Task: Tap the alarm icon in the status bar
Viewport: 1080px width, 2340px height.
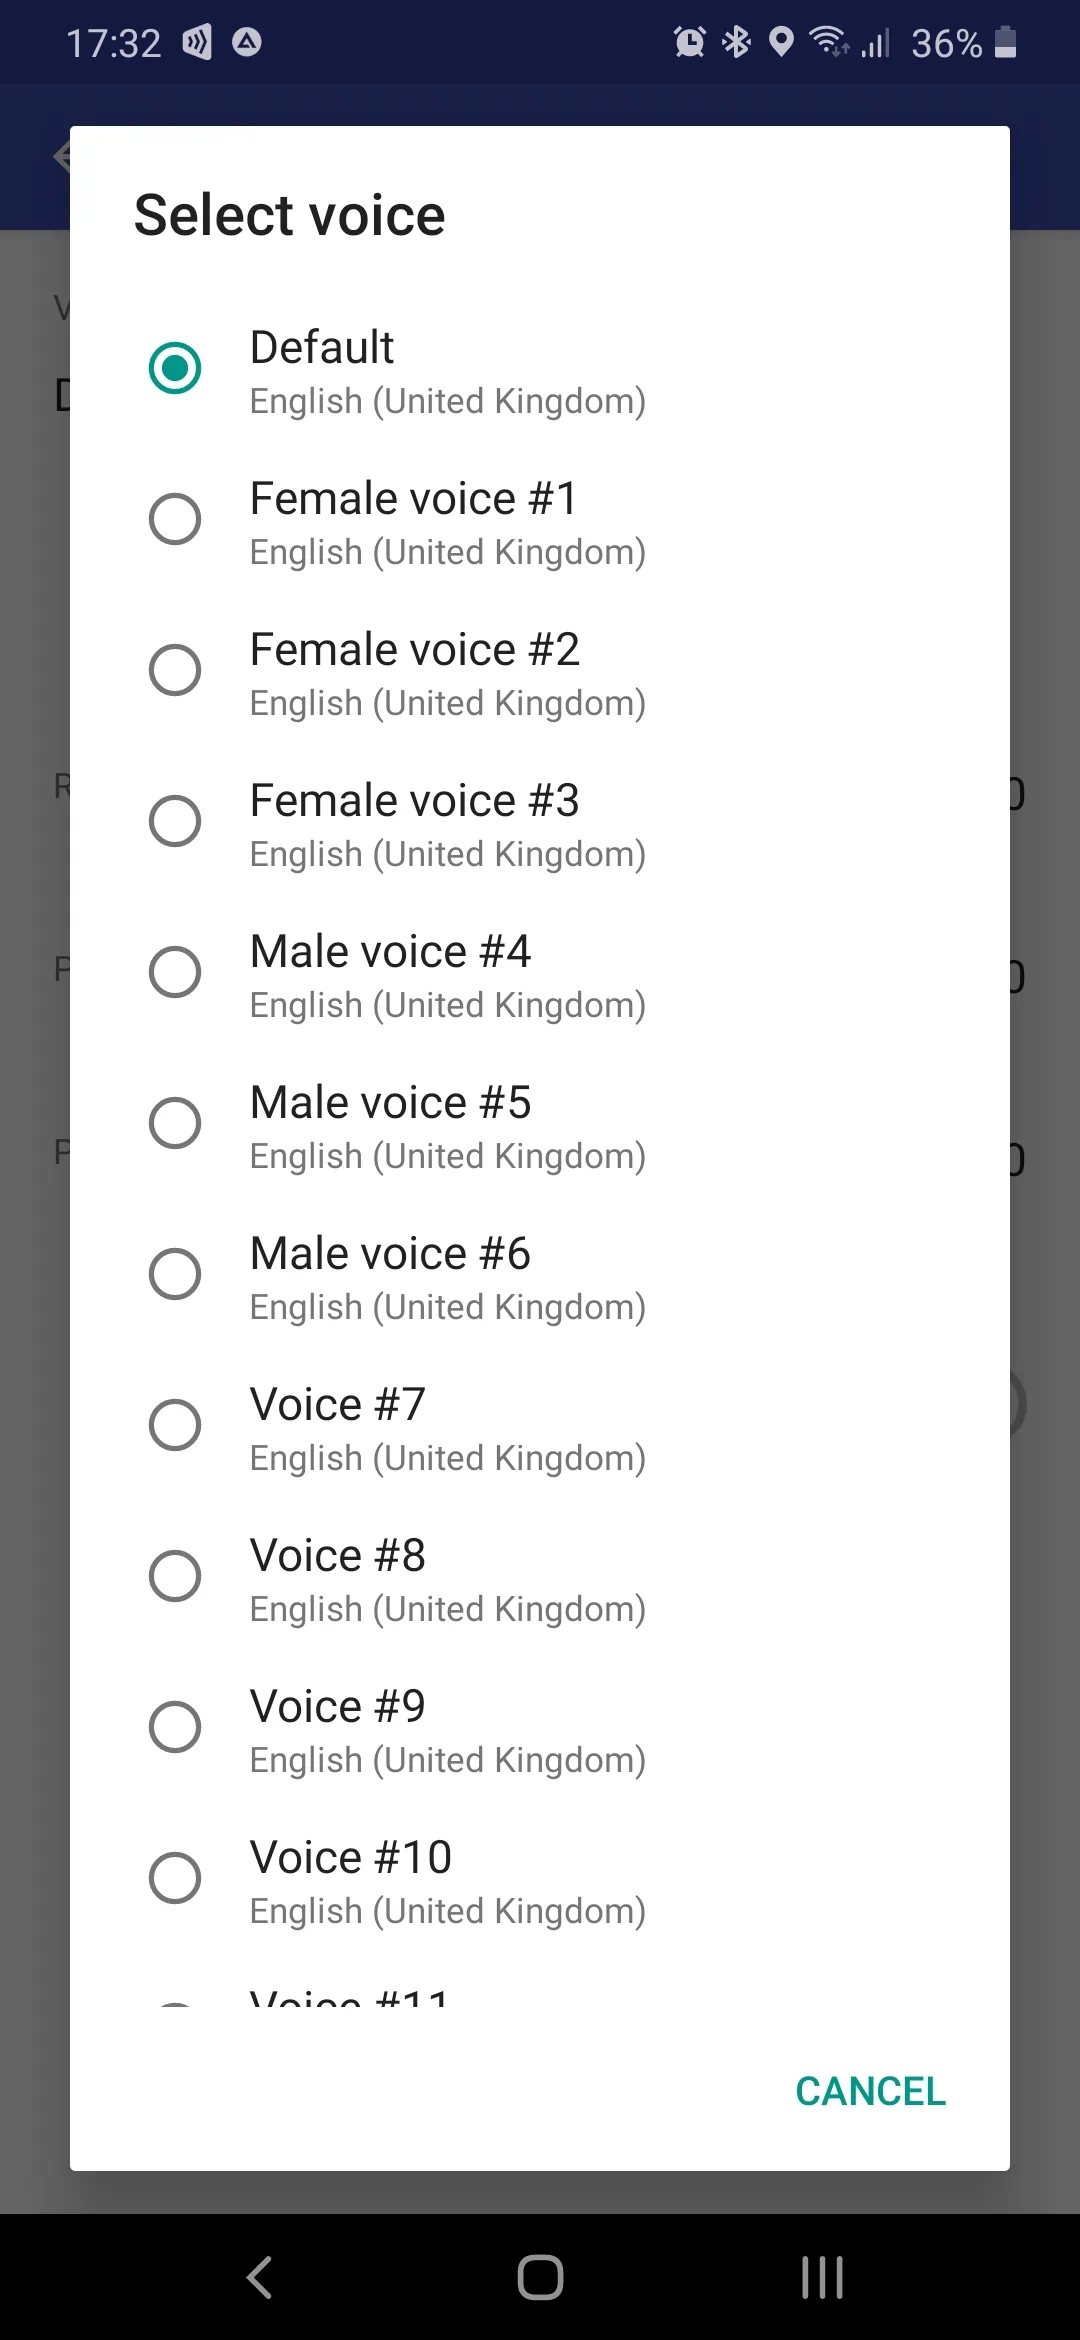Action: coord(689,42)
